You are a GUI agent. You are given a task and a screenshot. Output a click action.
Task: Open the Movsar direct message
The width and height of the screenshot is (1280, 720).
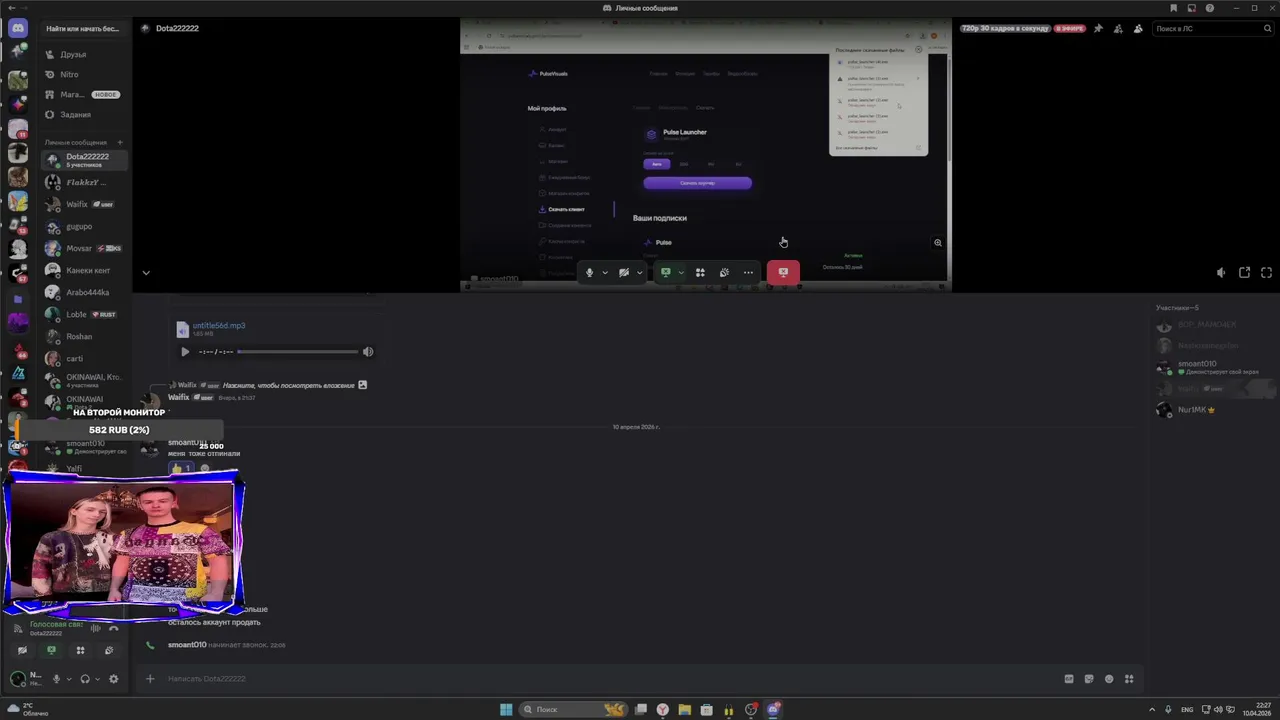coord(85,248)
